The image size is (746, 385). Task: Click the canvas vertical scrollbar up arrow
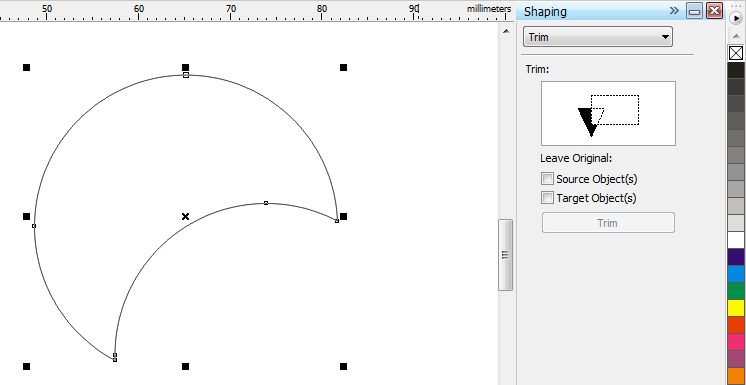pyautogui.click(x=506, y=31)
